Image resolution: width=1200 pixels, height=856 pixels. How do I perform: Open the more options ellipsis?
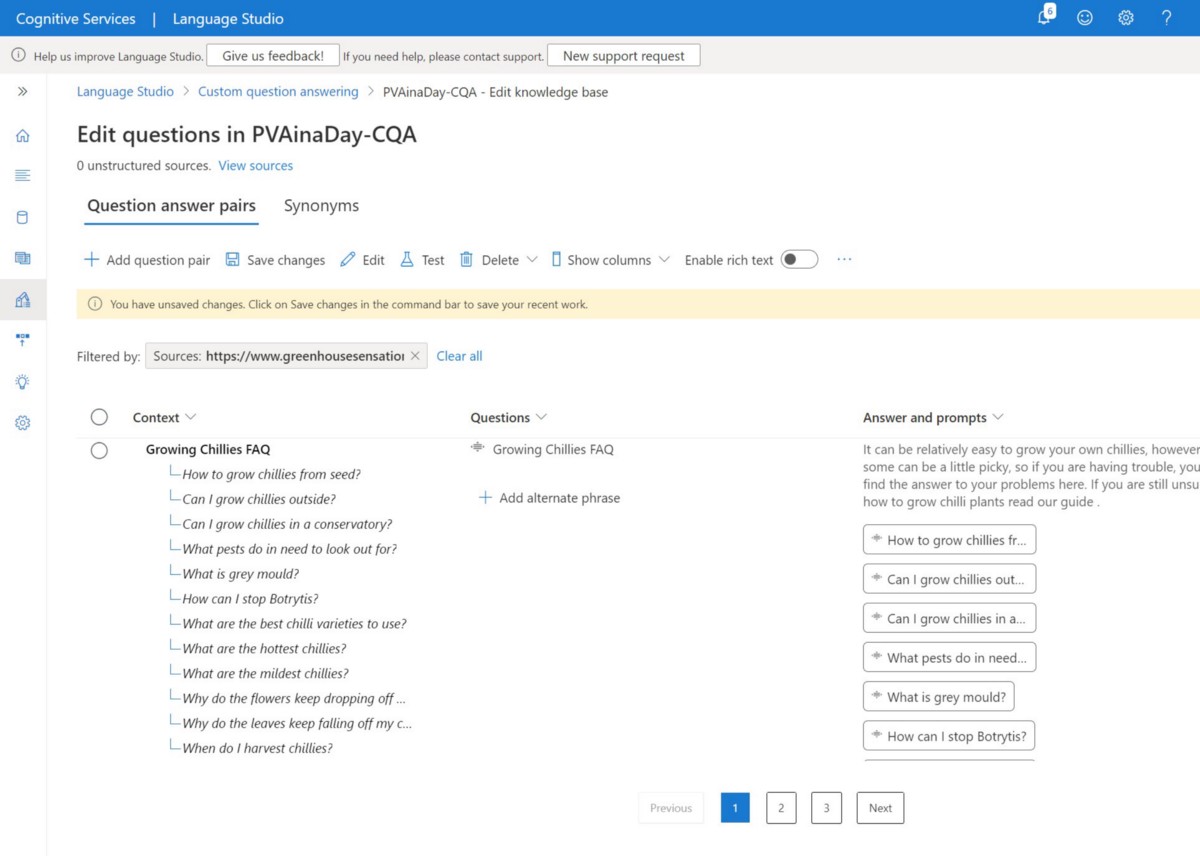[844, 260]
